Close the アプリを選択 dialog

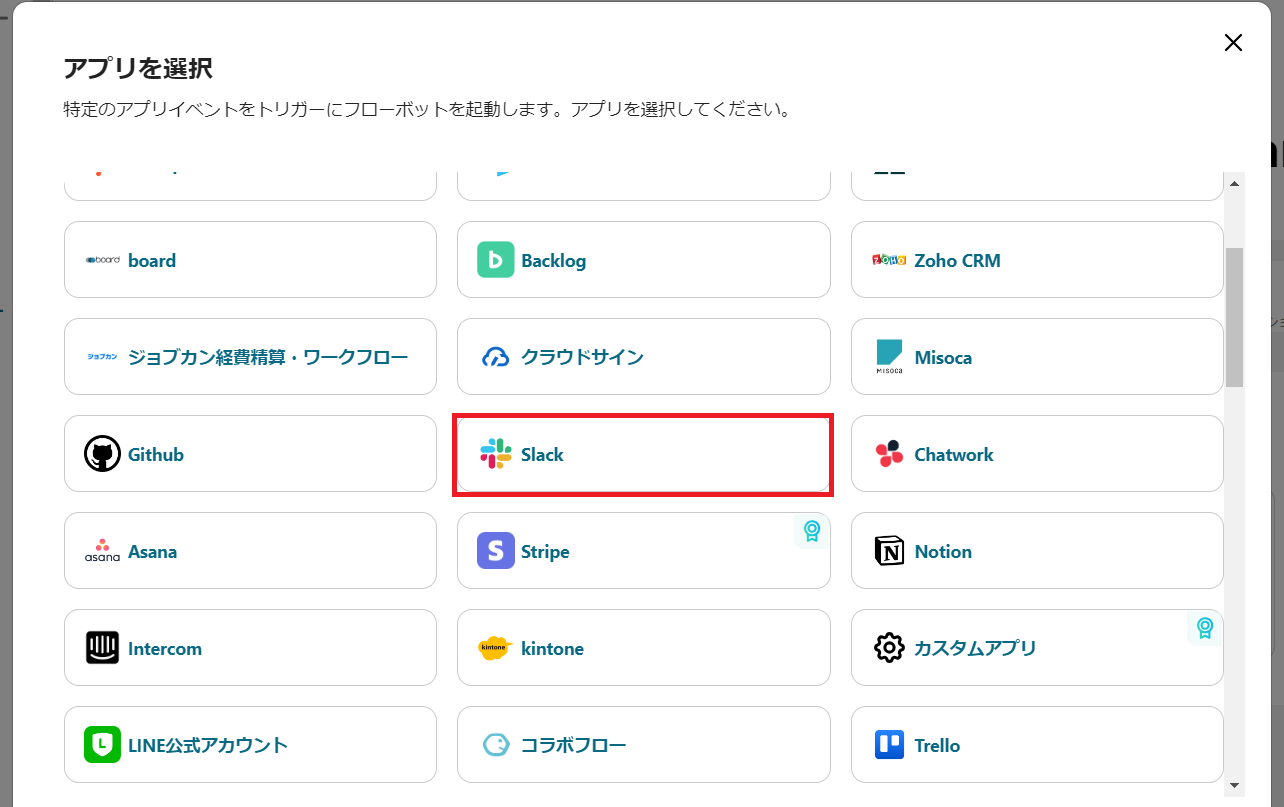tap(1233, 42)
